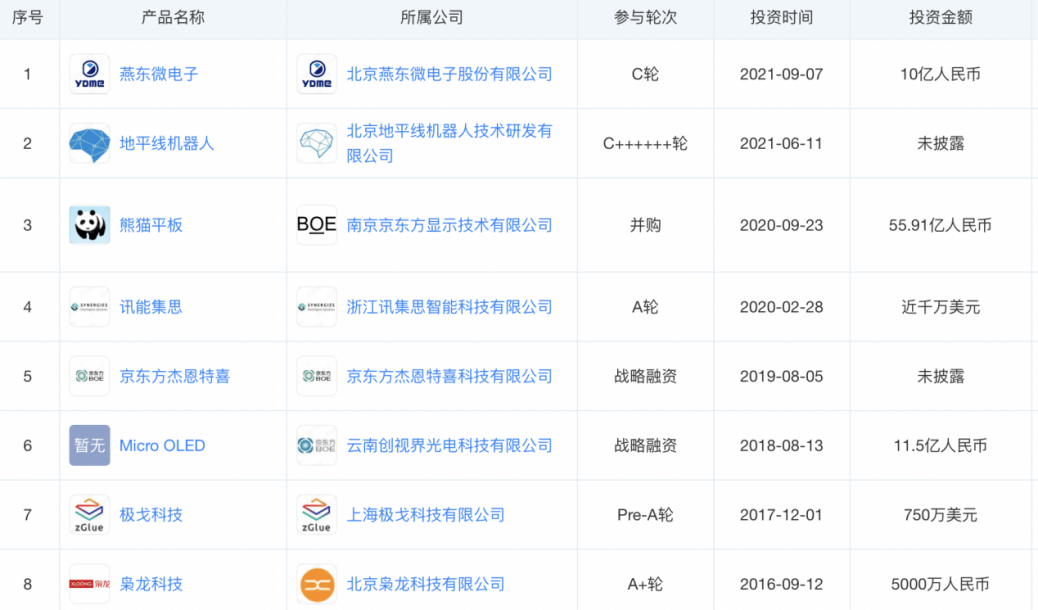Select the C轮 round cell
This screenshot has height=610, width=1038.
(645, 74)
